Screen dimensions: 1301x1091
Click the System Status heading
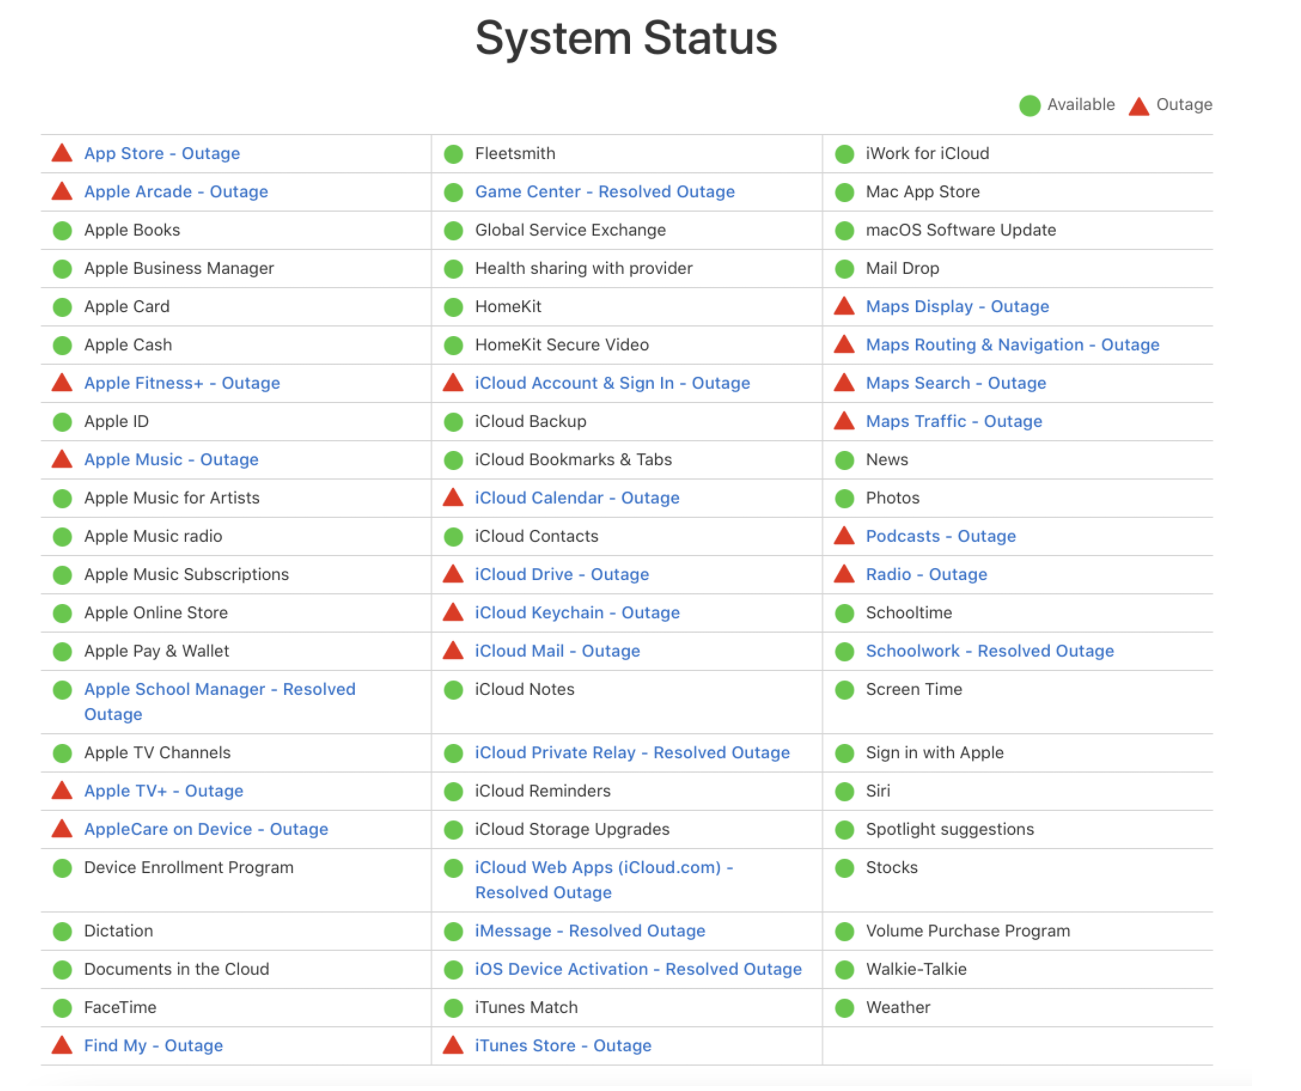pos(626,38)
